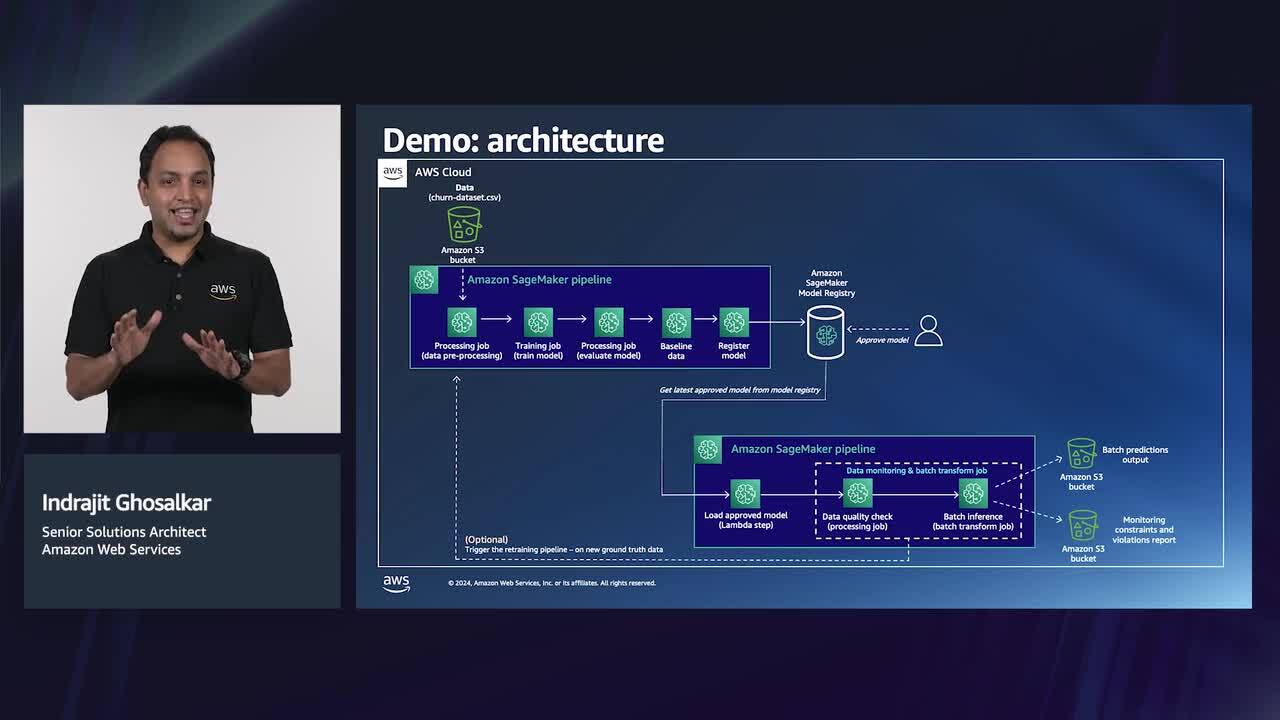Click the SageMaker Model Registry database icon
The width and height of the screenshot is (1280, 720).
coord(825,332)
